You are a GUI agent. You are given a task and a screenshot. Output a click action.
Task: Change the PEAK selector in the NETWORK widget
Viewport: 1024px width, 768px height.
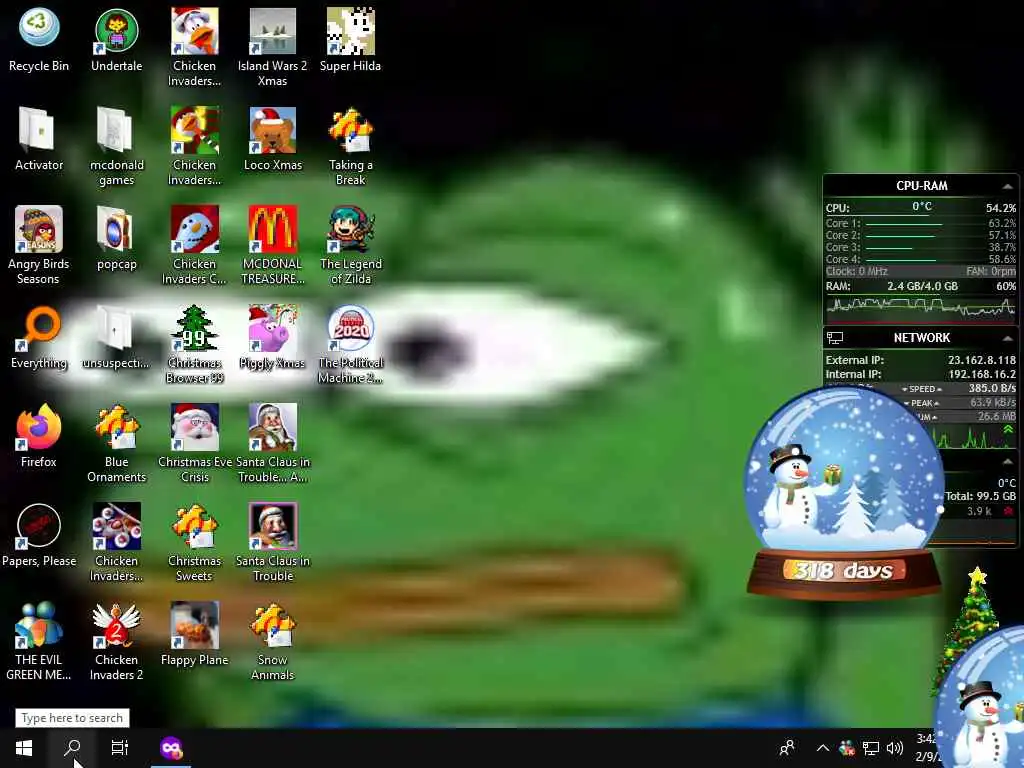921,403
